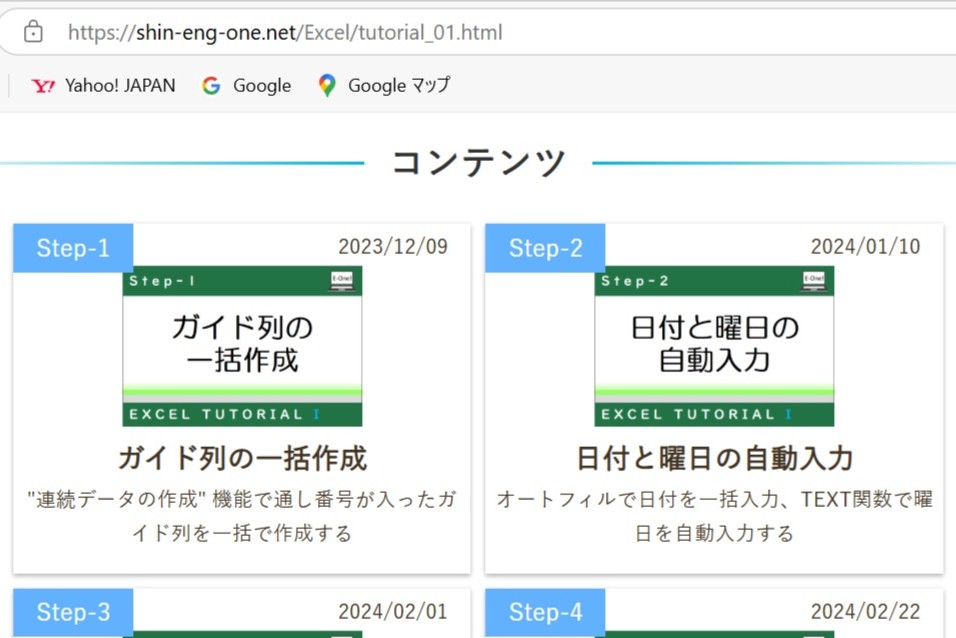Open the Yahoo! JAPAN bookmark
Image resolution: width=956 pixels, height=638 pixels.
coord(103,85)
